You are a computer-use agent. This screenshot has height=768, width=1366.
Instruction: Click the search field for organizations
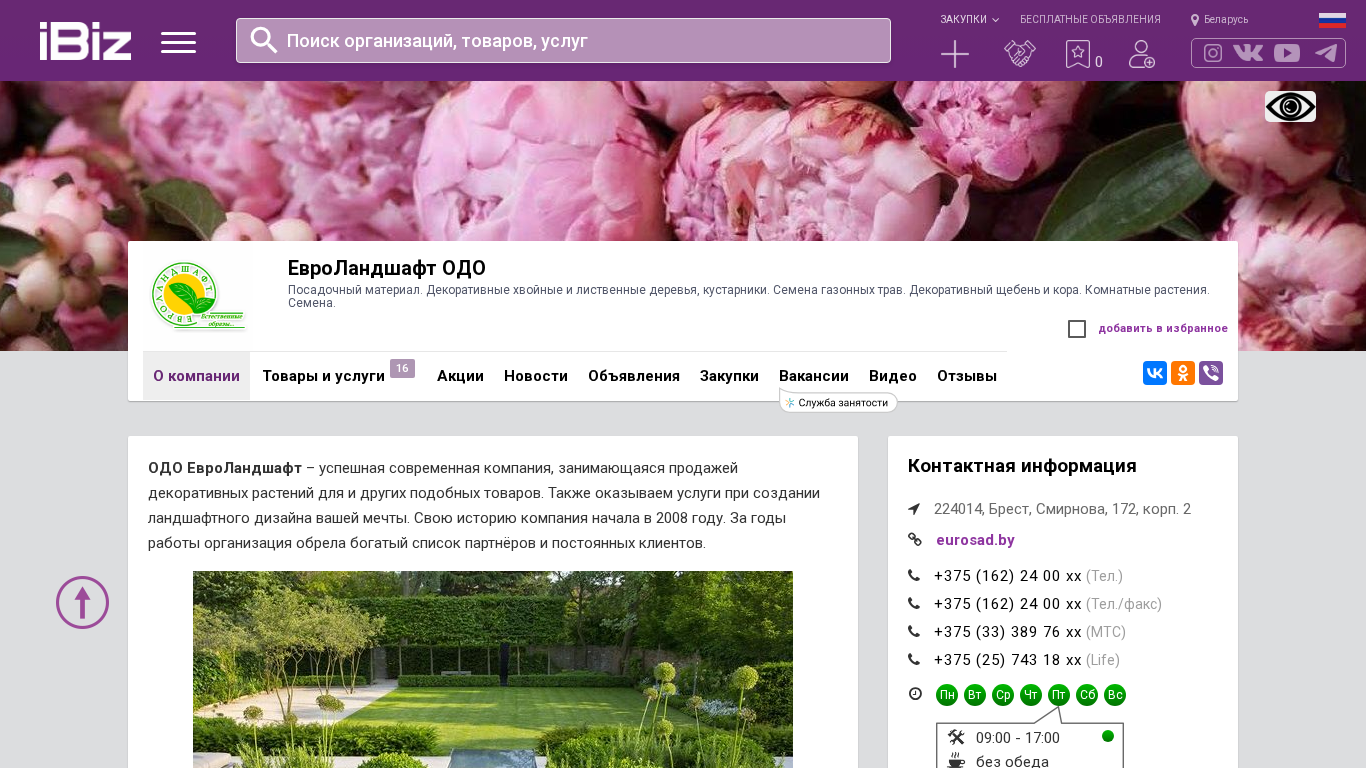click(580, 41)
